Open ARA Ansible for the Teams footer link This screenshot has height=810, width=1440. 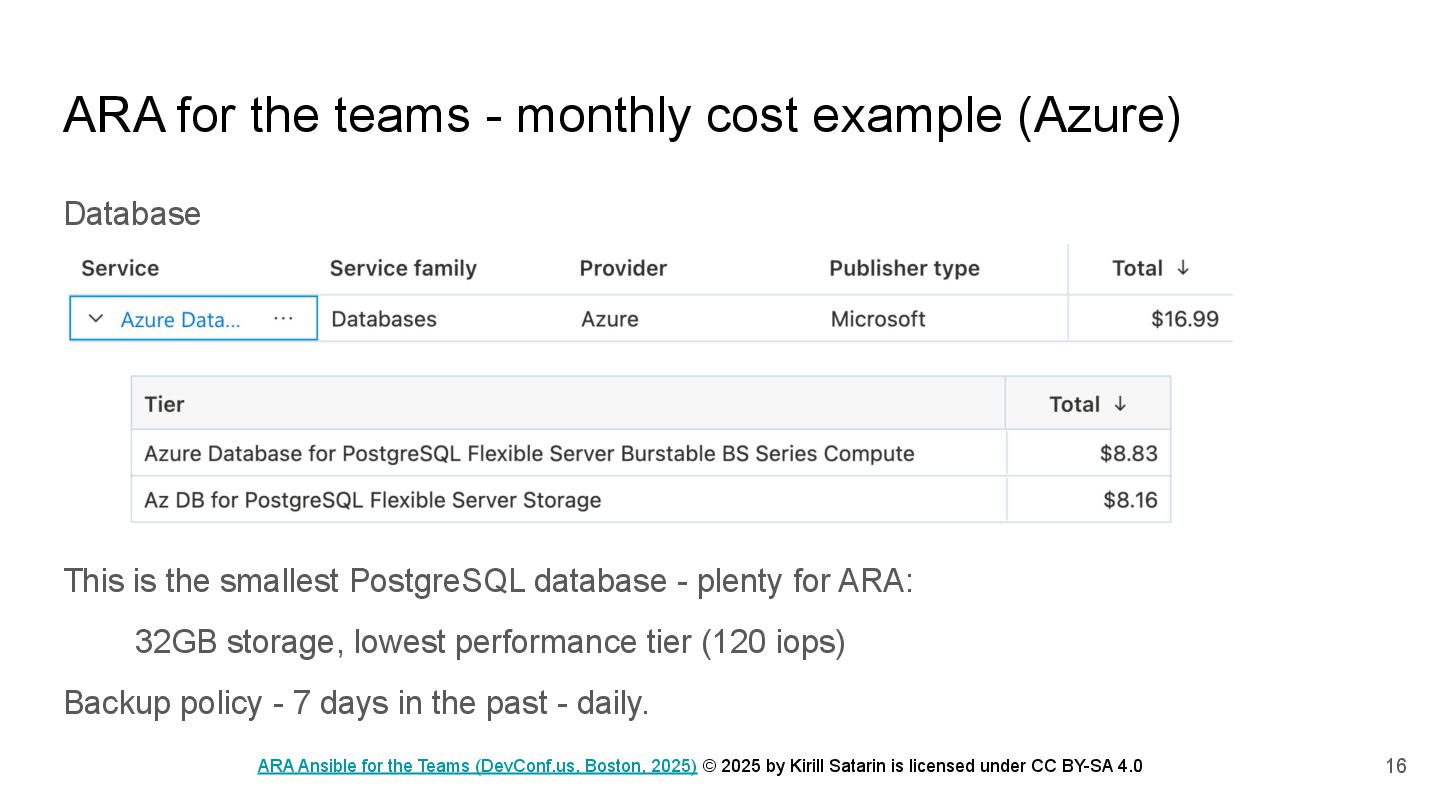click(x=477, y=766)
